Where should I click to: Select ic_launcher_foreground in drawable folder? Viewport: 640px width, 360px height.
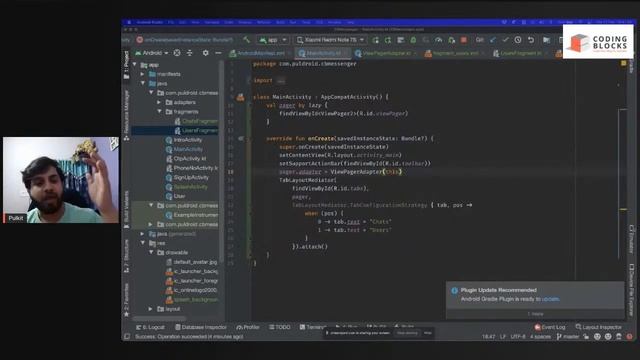point(192,281)
